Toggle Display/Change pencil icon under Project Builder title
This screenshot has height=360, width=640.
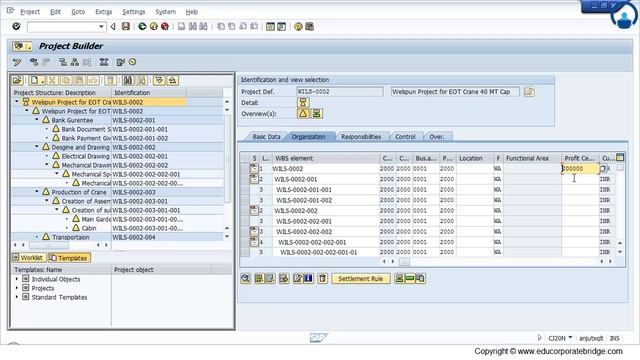click(17, 62)
